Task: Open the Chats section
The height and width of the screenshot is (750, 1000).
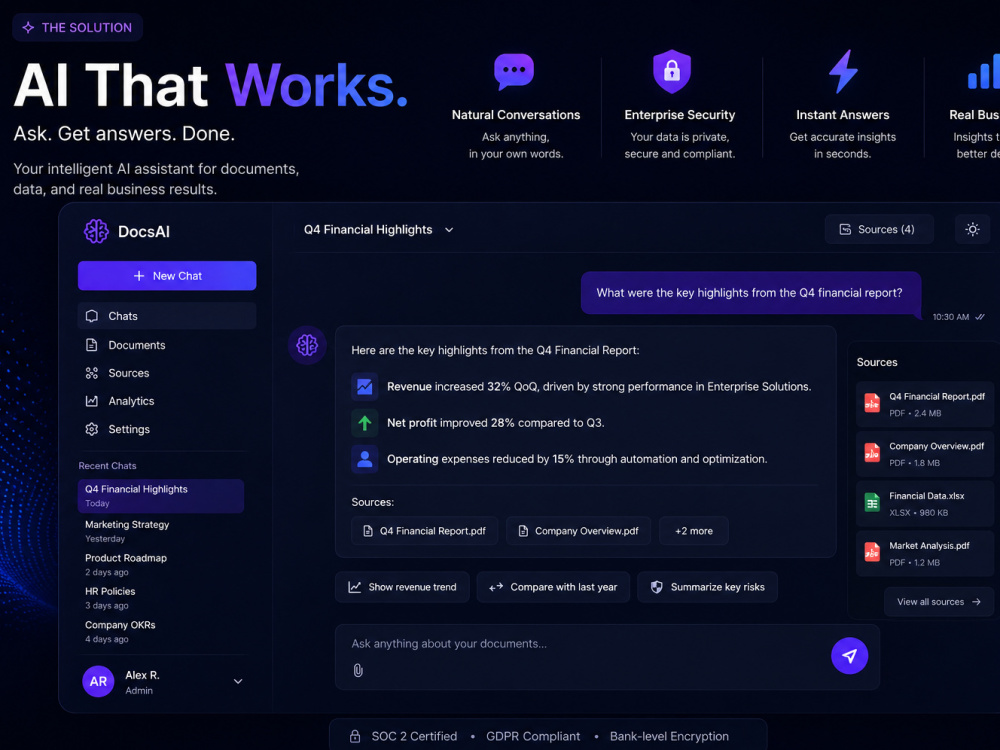Action: 167,316
